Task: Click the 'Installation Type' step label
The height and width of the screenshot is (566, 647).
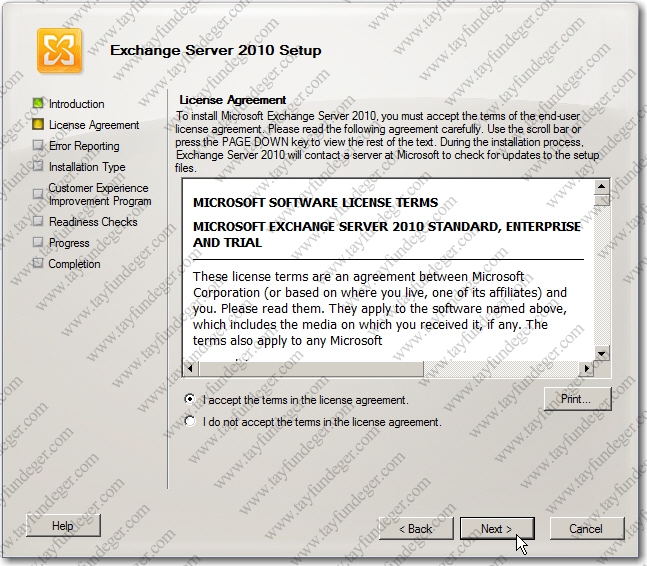Action: tap(87, 167)
